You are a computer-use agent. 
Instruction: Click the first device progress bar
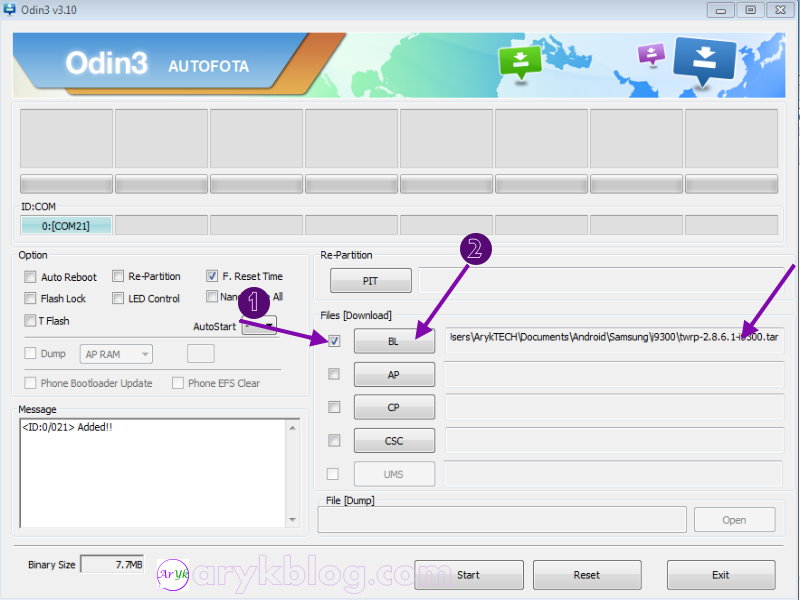pos(66,184)
